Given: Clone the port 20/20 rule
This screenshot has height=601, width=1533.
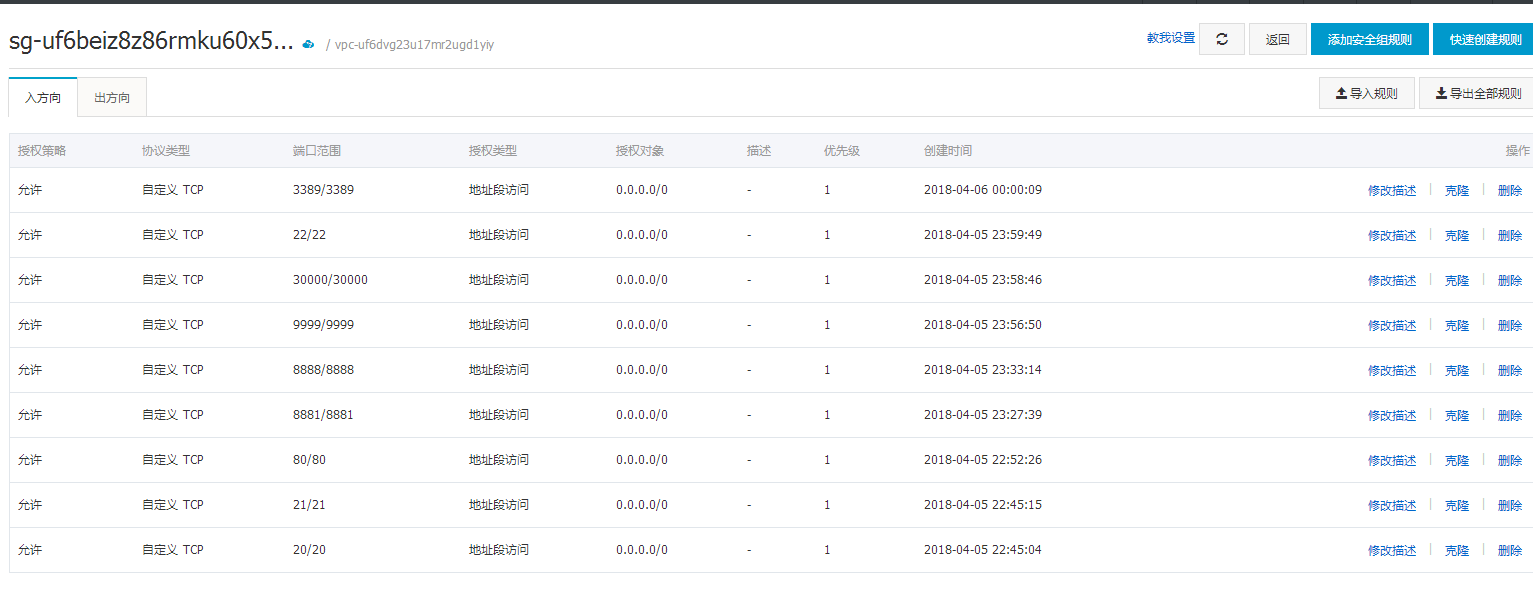Looking at the screenshot, I should pos(1456,551).
